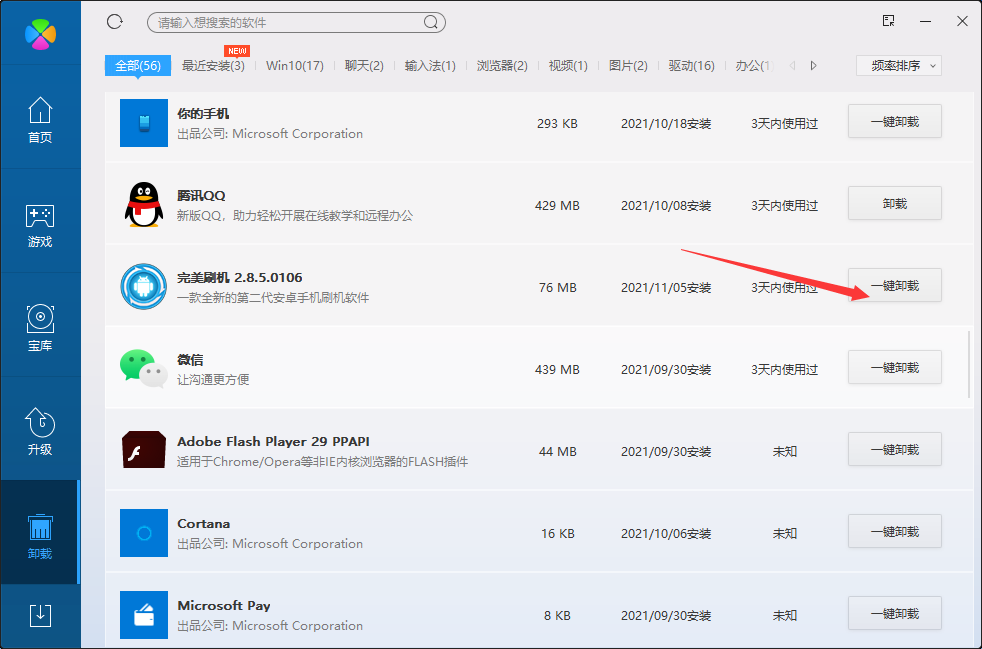Click the Cortana app name
This screenshot has width=982, height=649.
[204, 524]
